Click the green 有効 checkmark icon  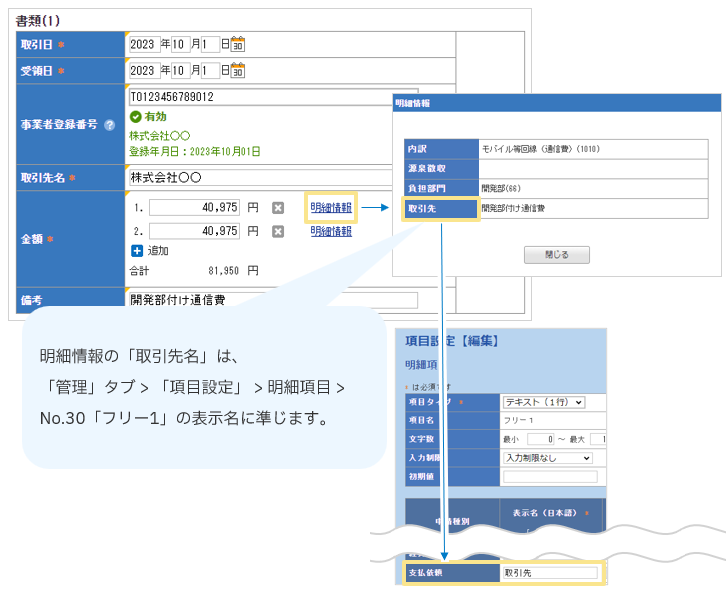click(136, 117)
